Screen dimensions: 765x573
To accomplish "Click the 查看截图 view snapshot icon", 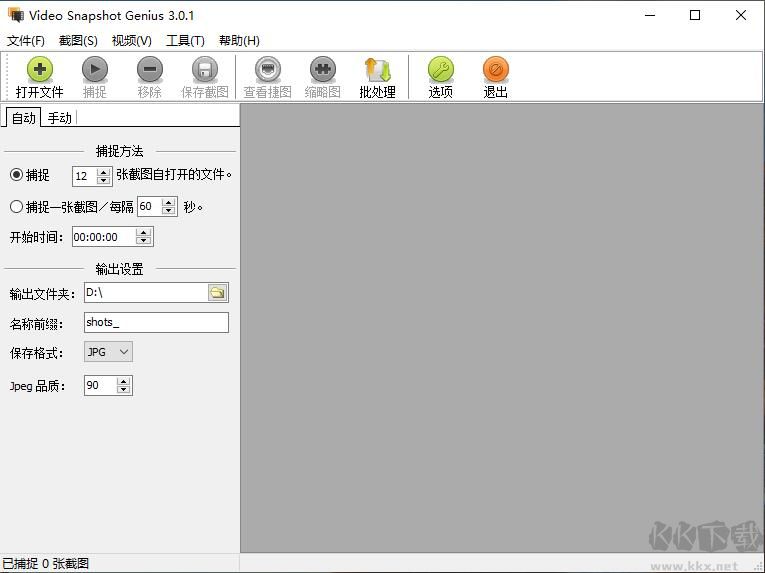I will click(x=267, y=69).
